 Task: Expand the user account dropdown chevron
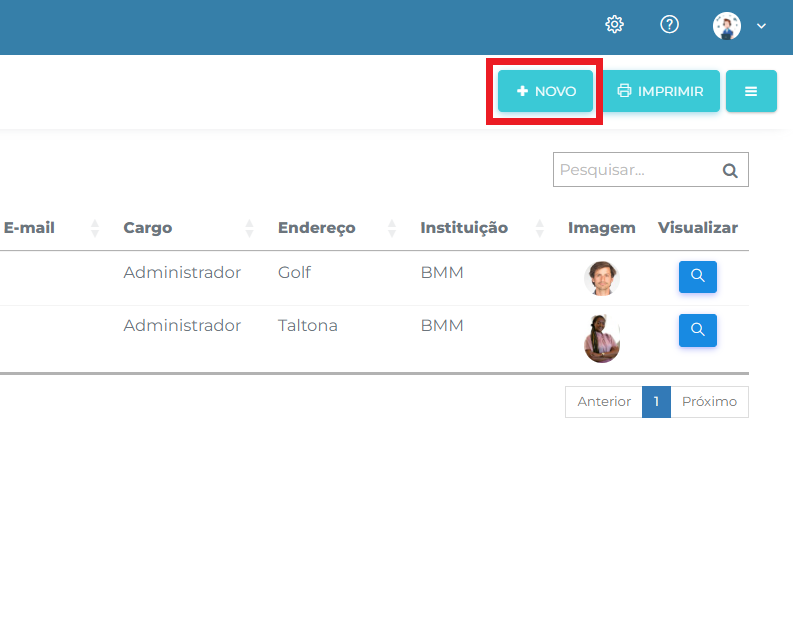pyautogui.click(x=761, y=26)
